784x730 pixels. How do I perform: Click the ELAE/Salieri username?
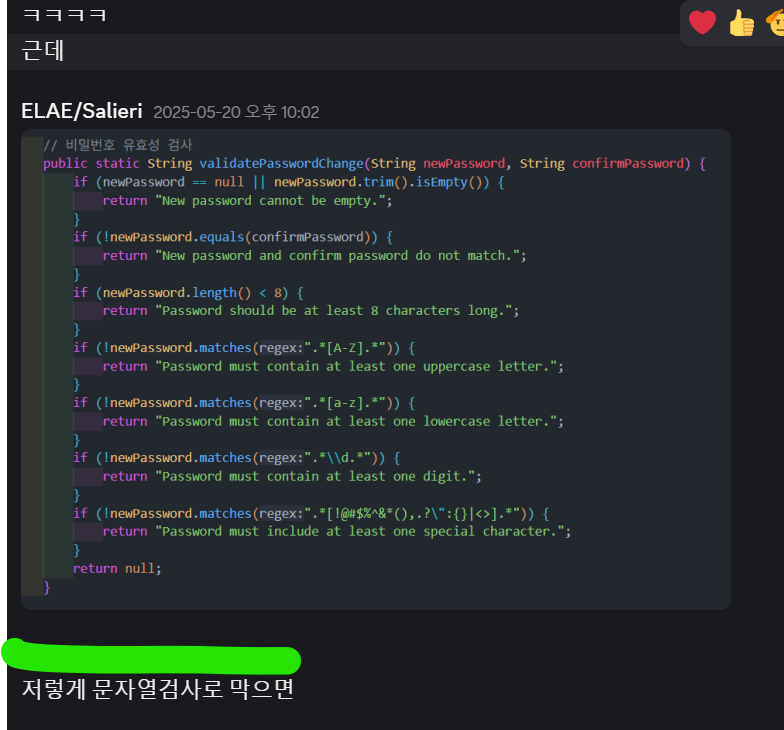point(82,111)
